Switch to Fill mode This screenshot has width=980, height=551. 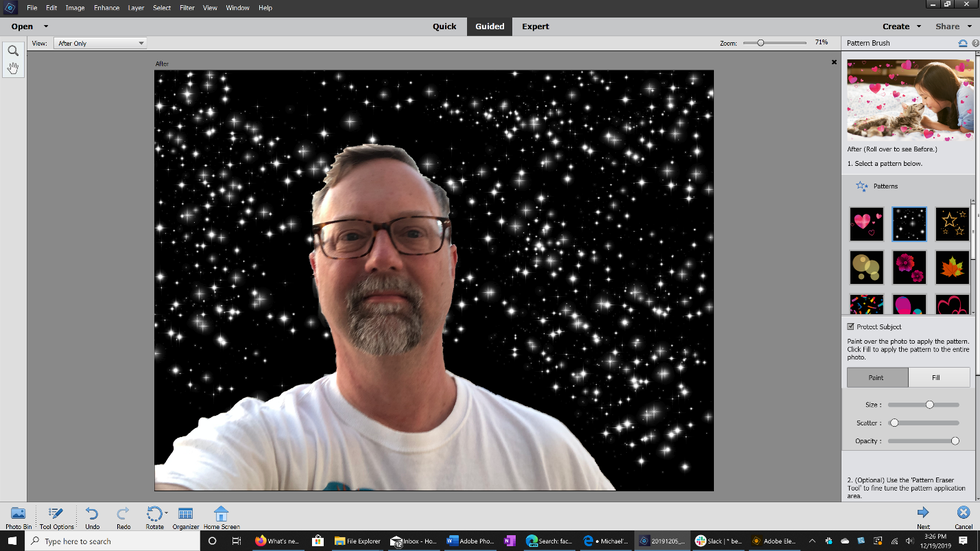(938, 377)
